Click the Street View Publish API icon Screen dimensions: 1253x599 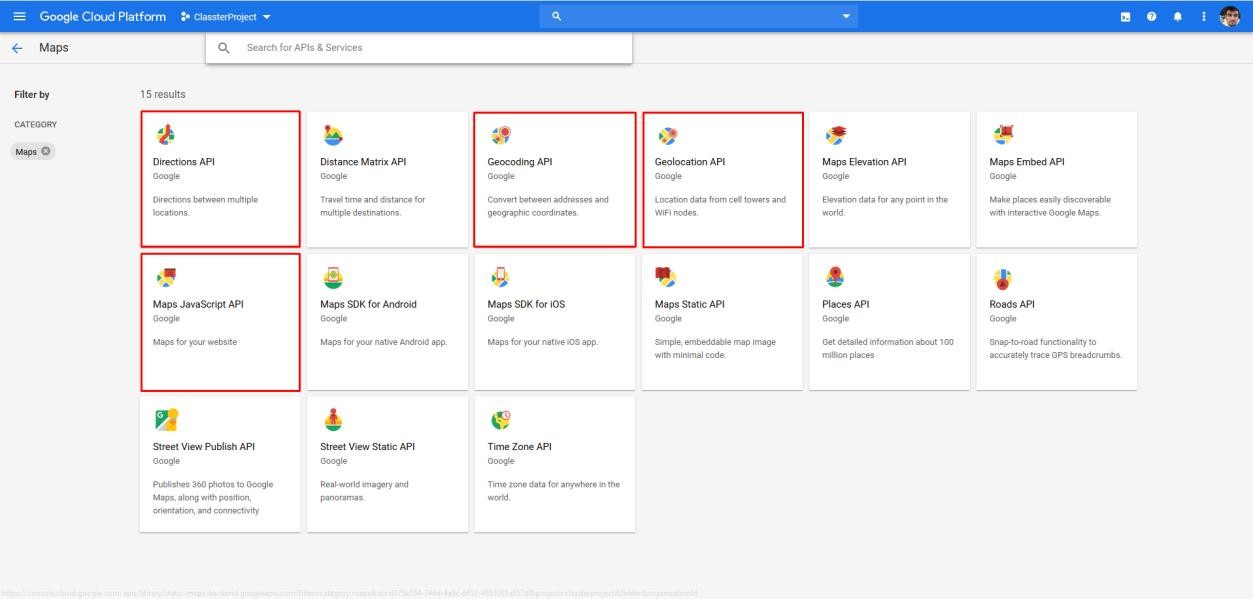tap(166, 420)
